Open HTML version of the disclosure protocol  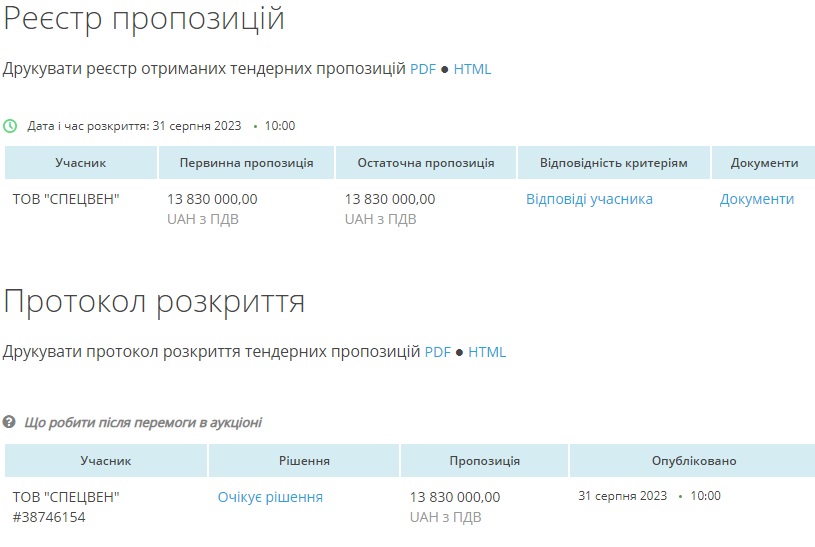[x=487, y=352]
